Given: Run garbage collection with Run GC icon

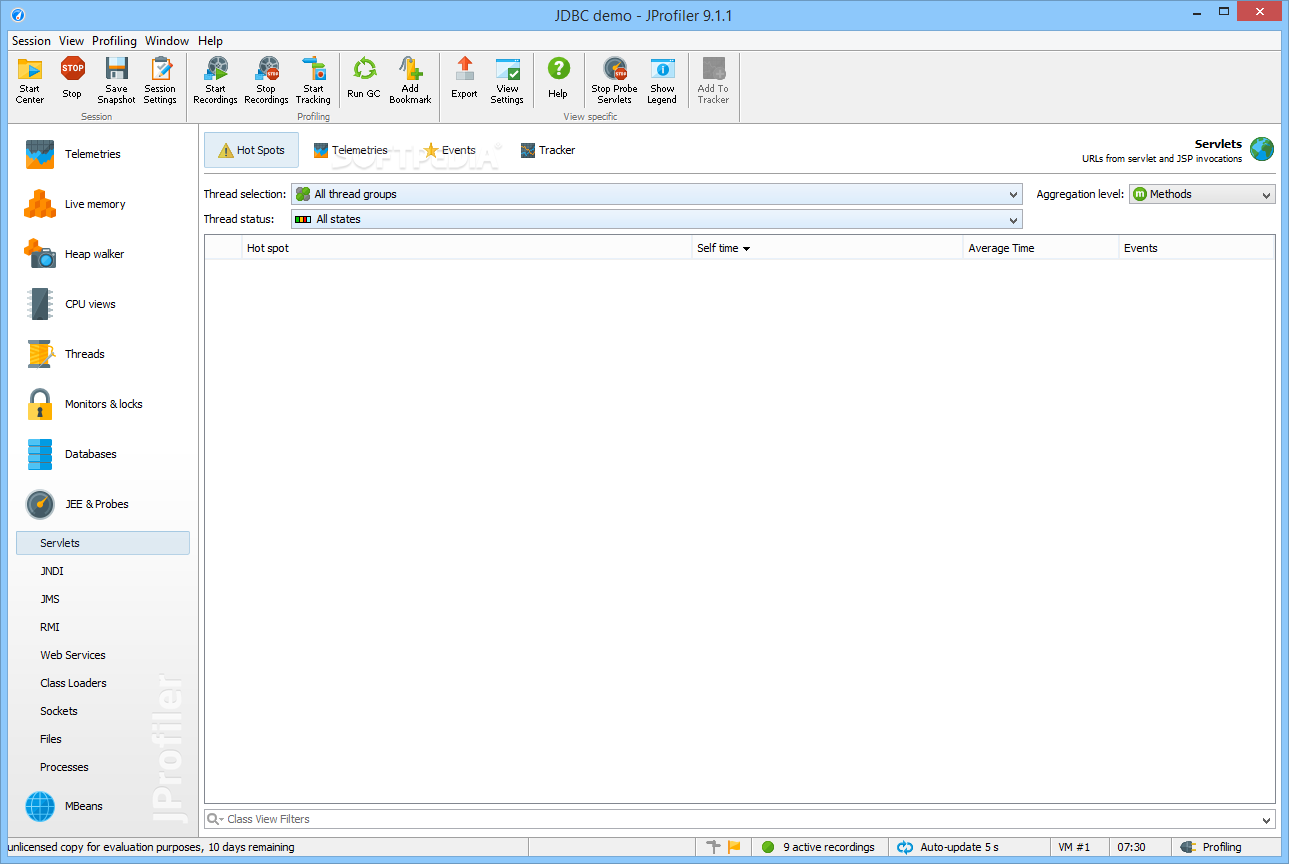Looking at the screenshot, I should point(364,80).
